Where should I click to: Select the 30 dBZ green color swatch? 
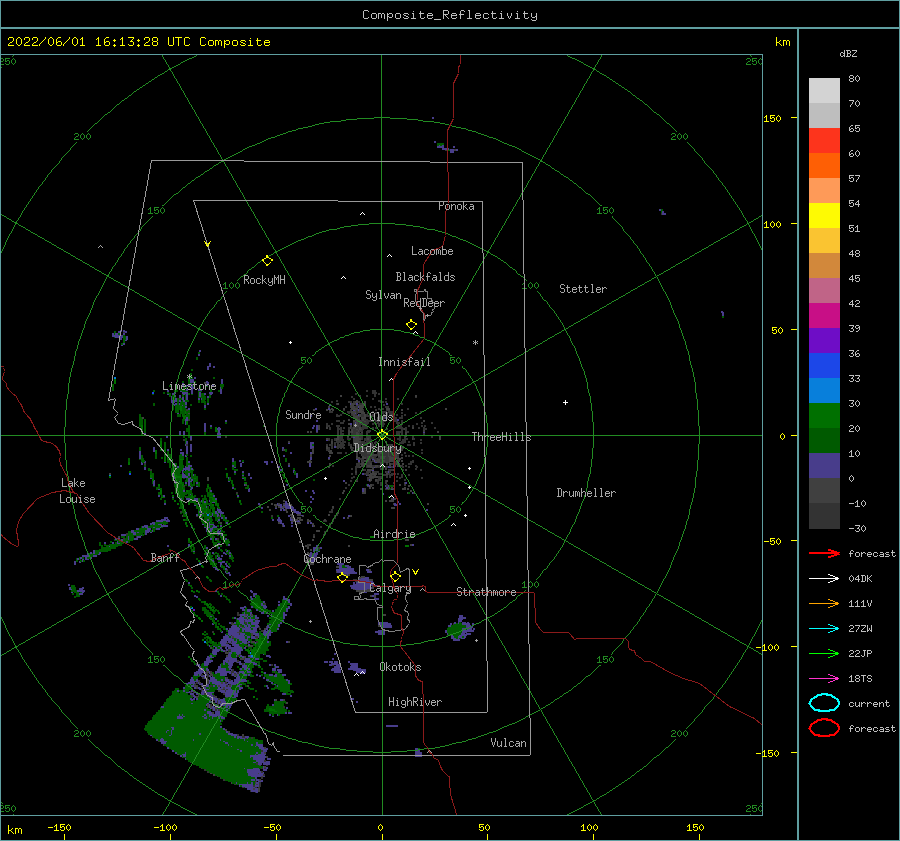click(x=824, y=416)
